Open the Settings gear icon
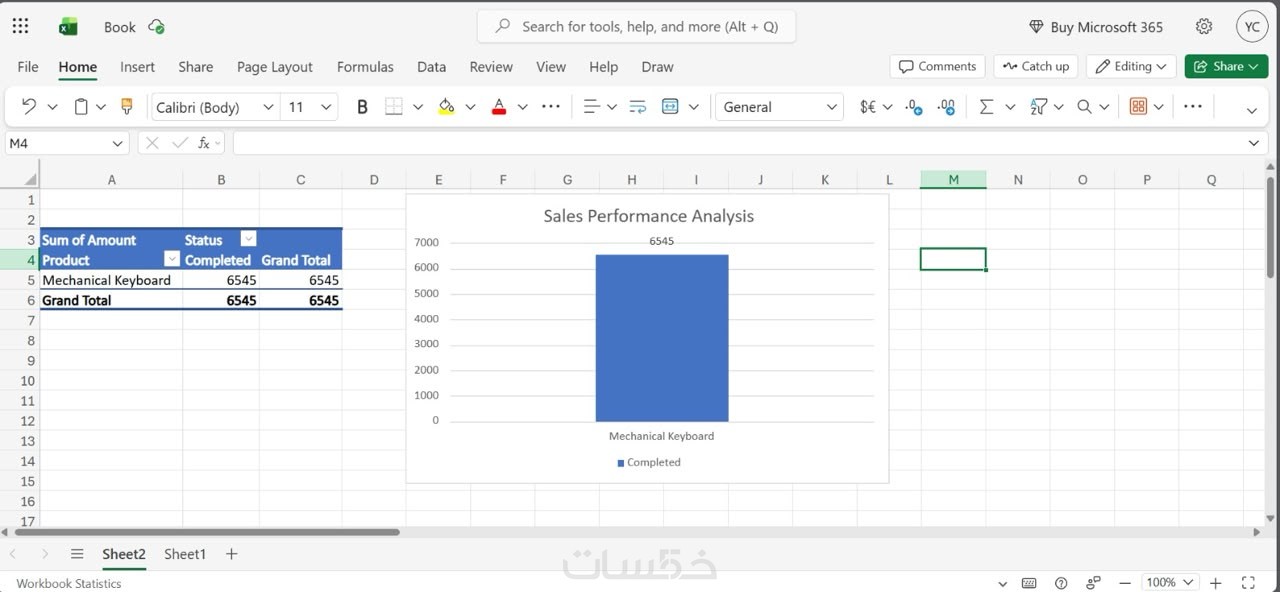Image resolution: width=1280 pixels, height=592 pixels. [1204, 27]
